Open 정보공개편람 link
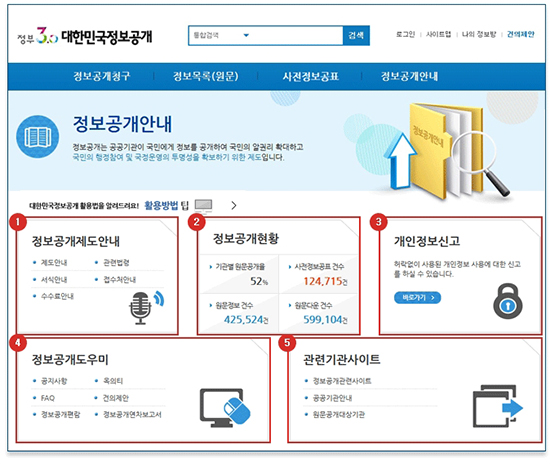This screenshot has width=550, height=471. click(60, 415)
